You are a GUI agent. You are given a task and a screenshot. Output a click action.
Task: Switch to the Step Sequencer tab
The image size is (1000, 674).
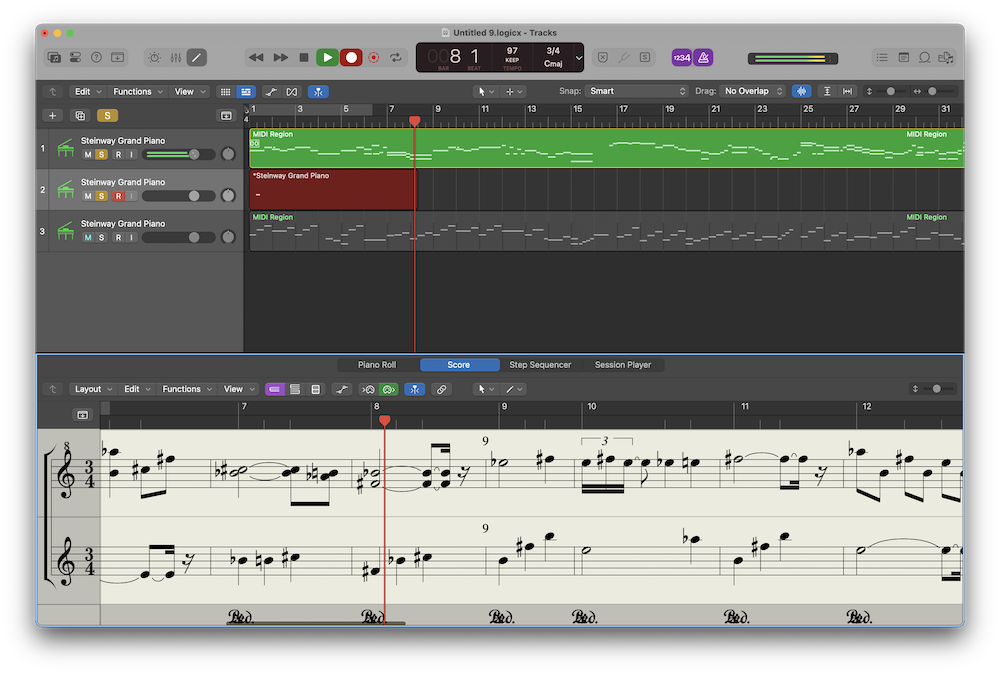(x=540, y=365)
